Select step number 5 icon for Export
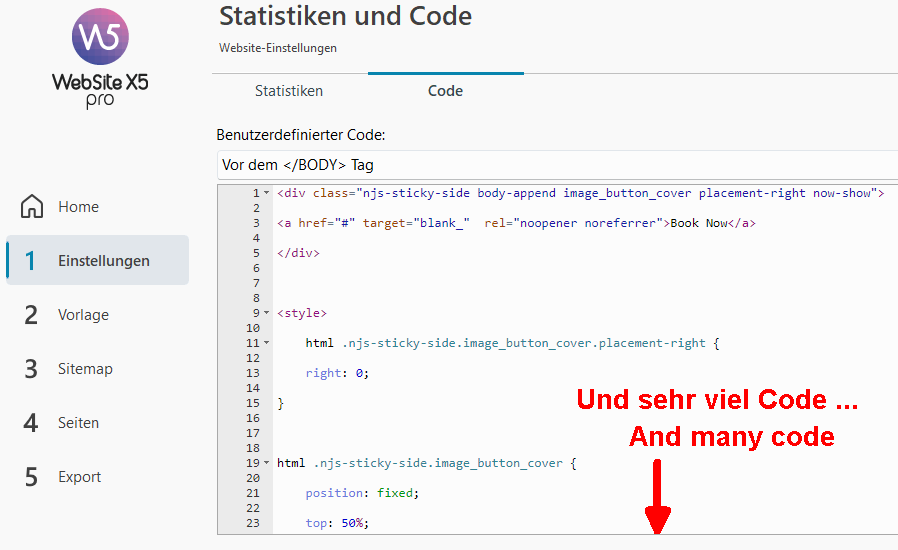The height and width of the screenshot is (550, 898). pos(31,477)
